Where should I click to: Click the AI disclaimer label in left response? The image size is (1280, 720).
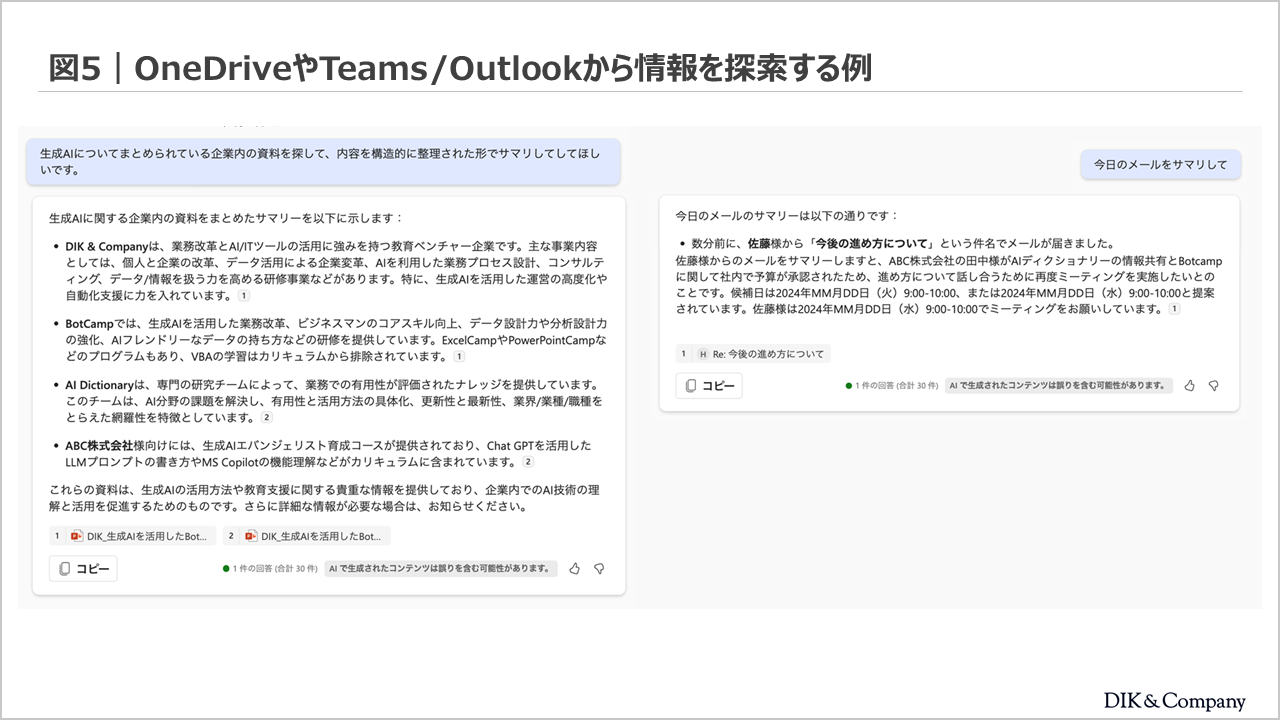pyautogui.click(x=441, y=568)
